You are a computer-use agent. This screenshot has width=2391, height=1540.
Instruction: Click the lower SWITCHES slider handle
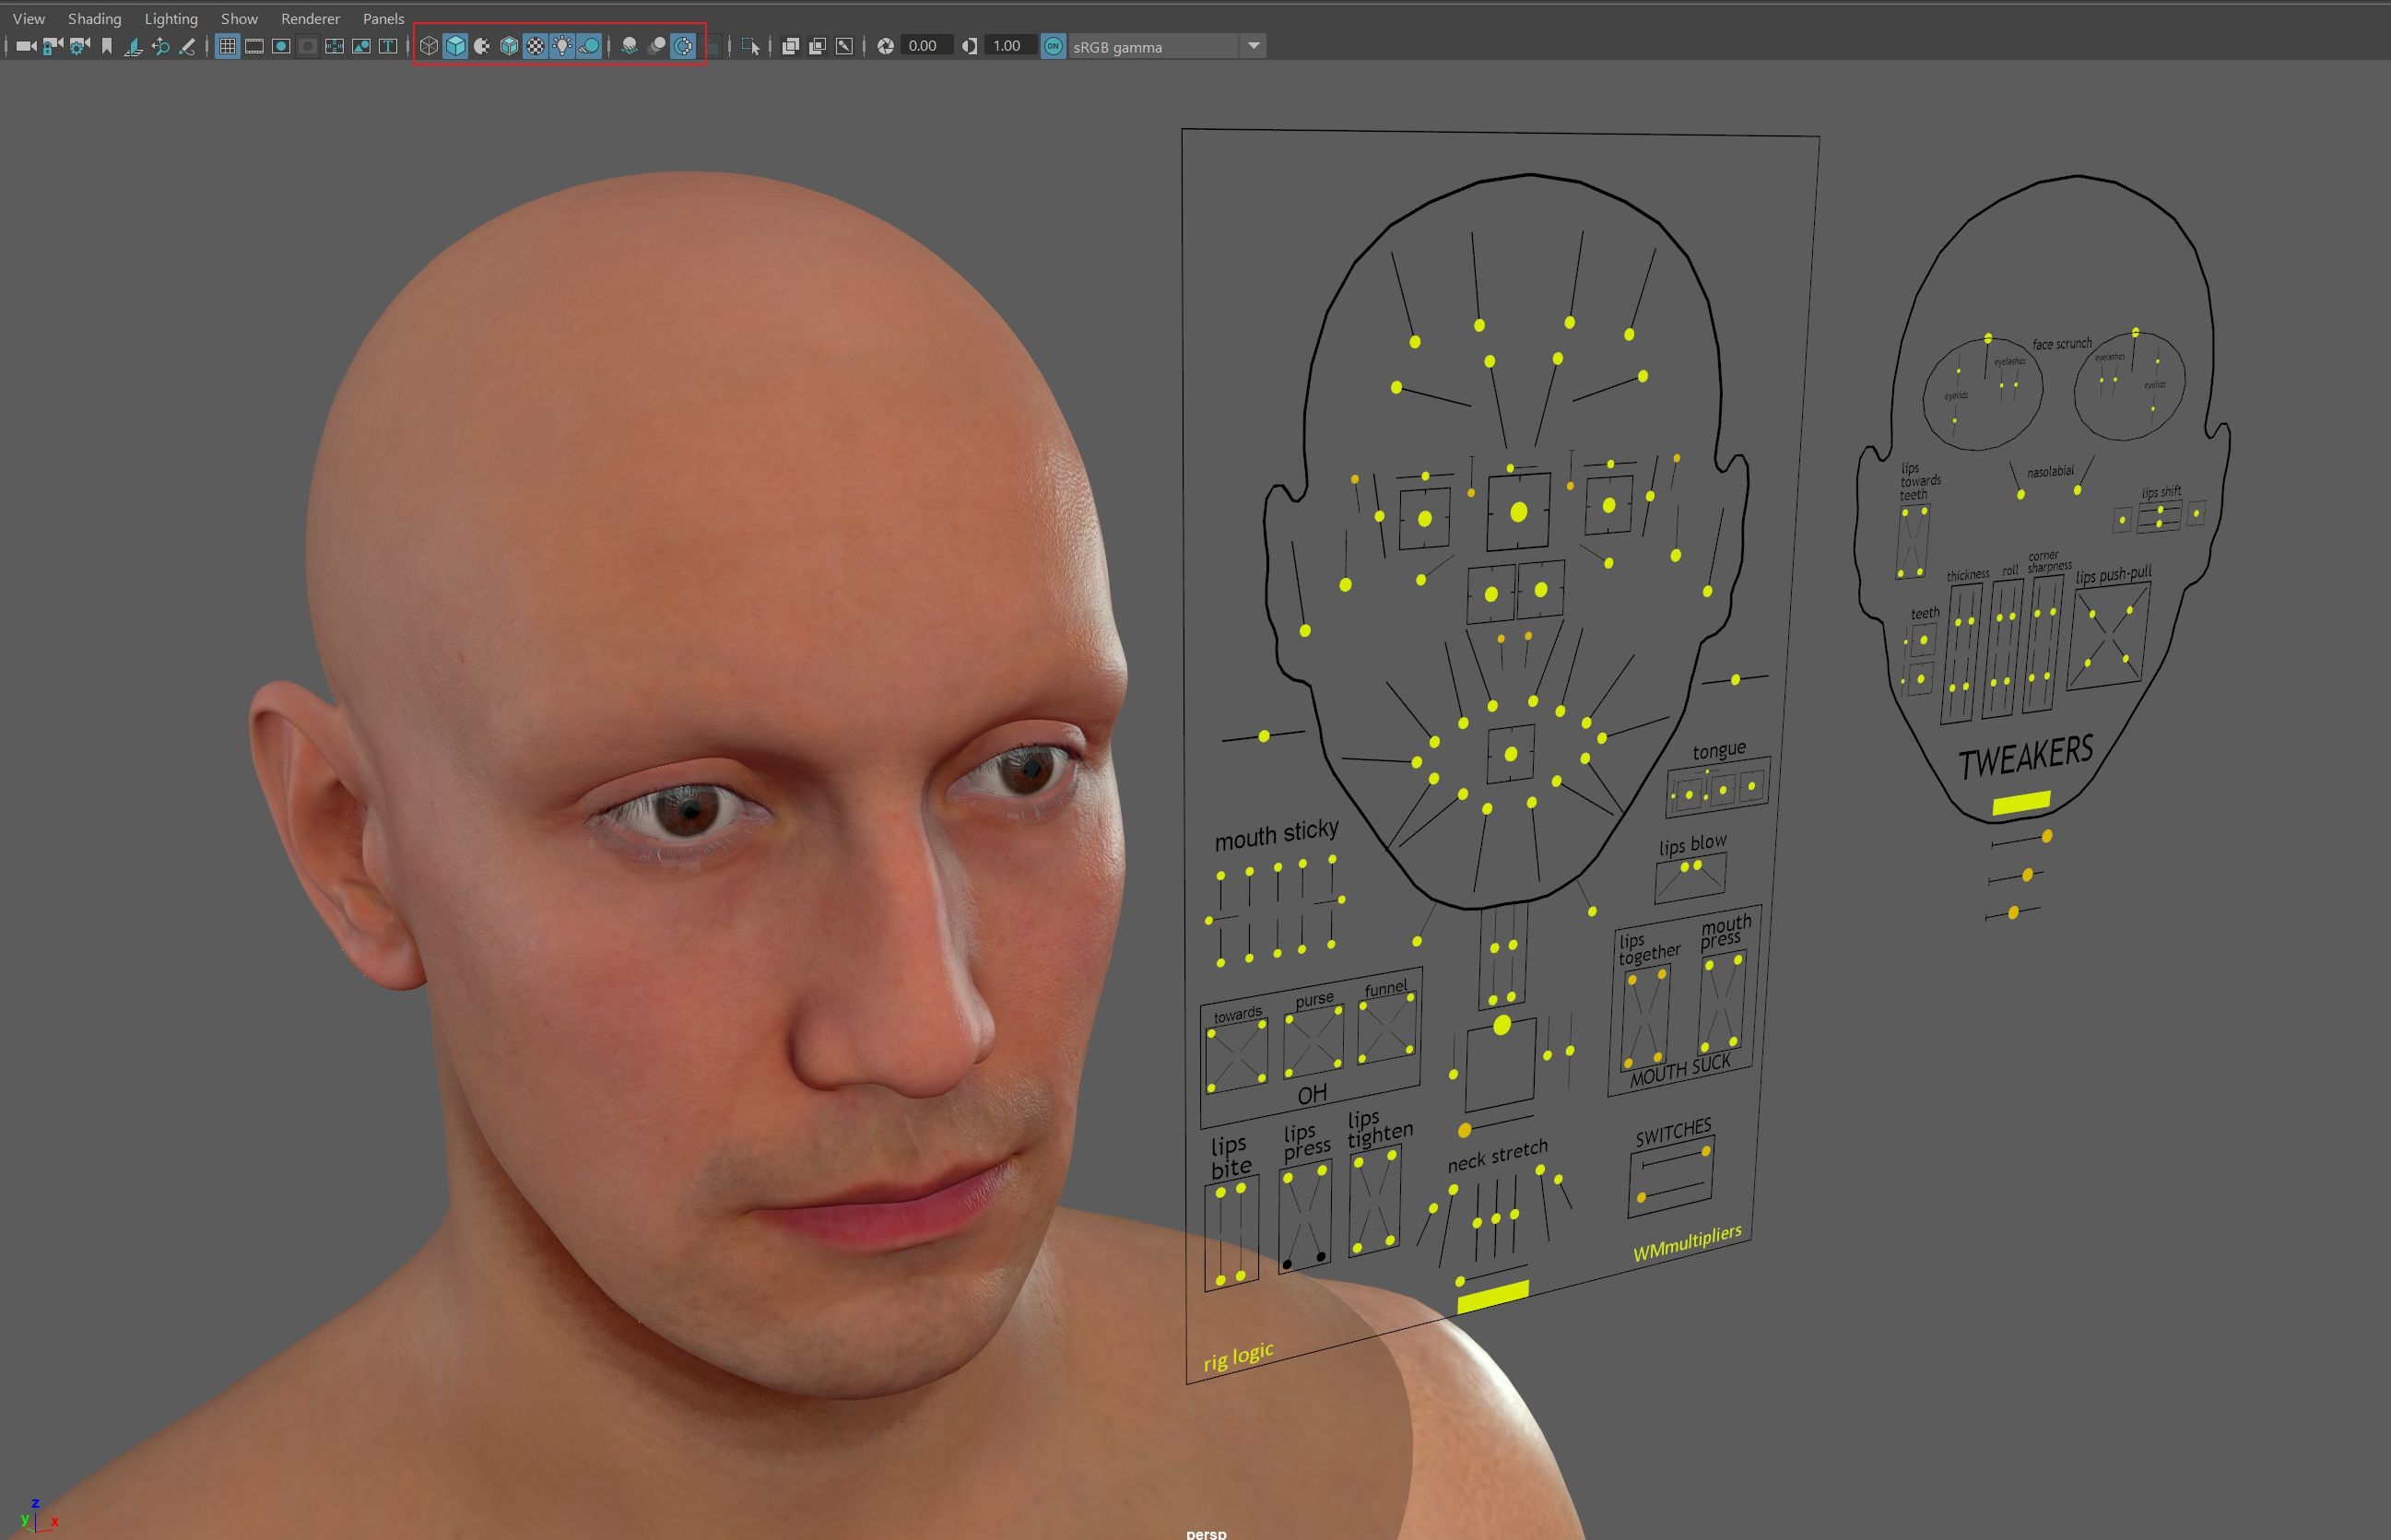1641,1197
